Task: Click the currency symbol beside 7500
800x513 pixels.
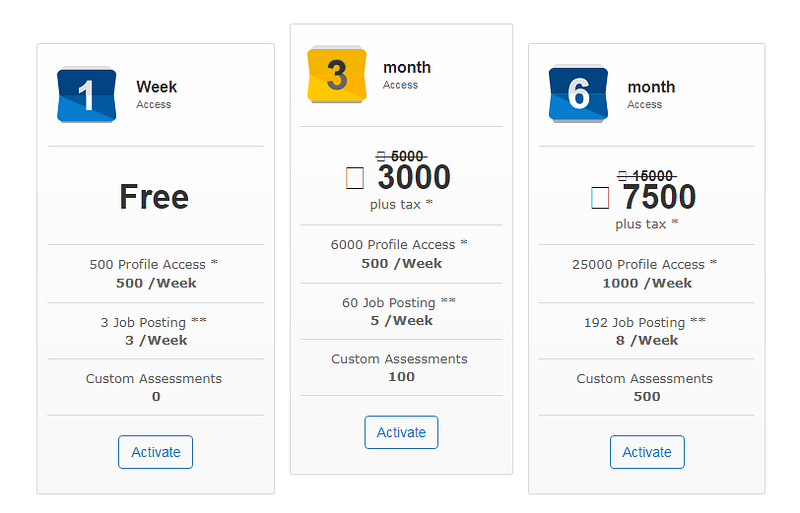Action: (599, 197)
